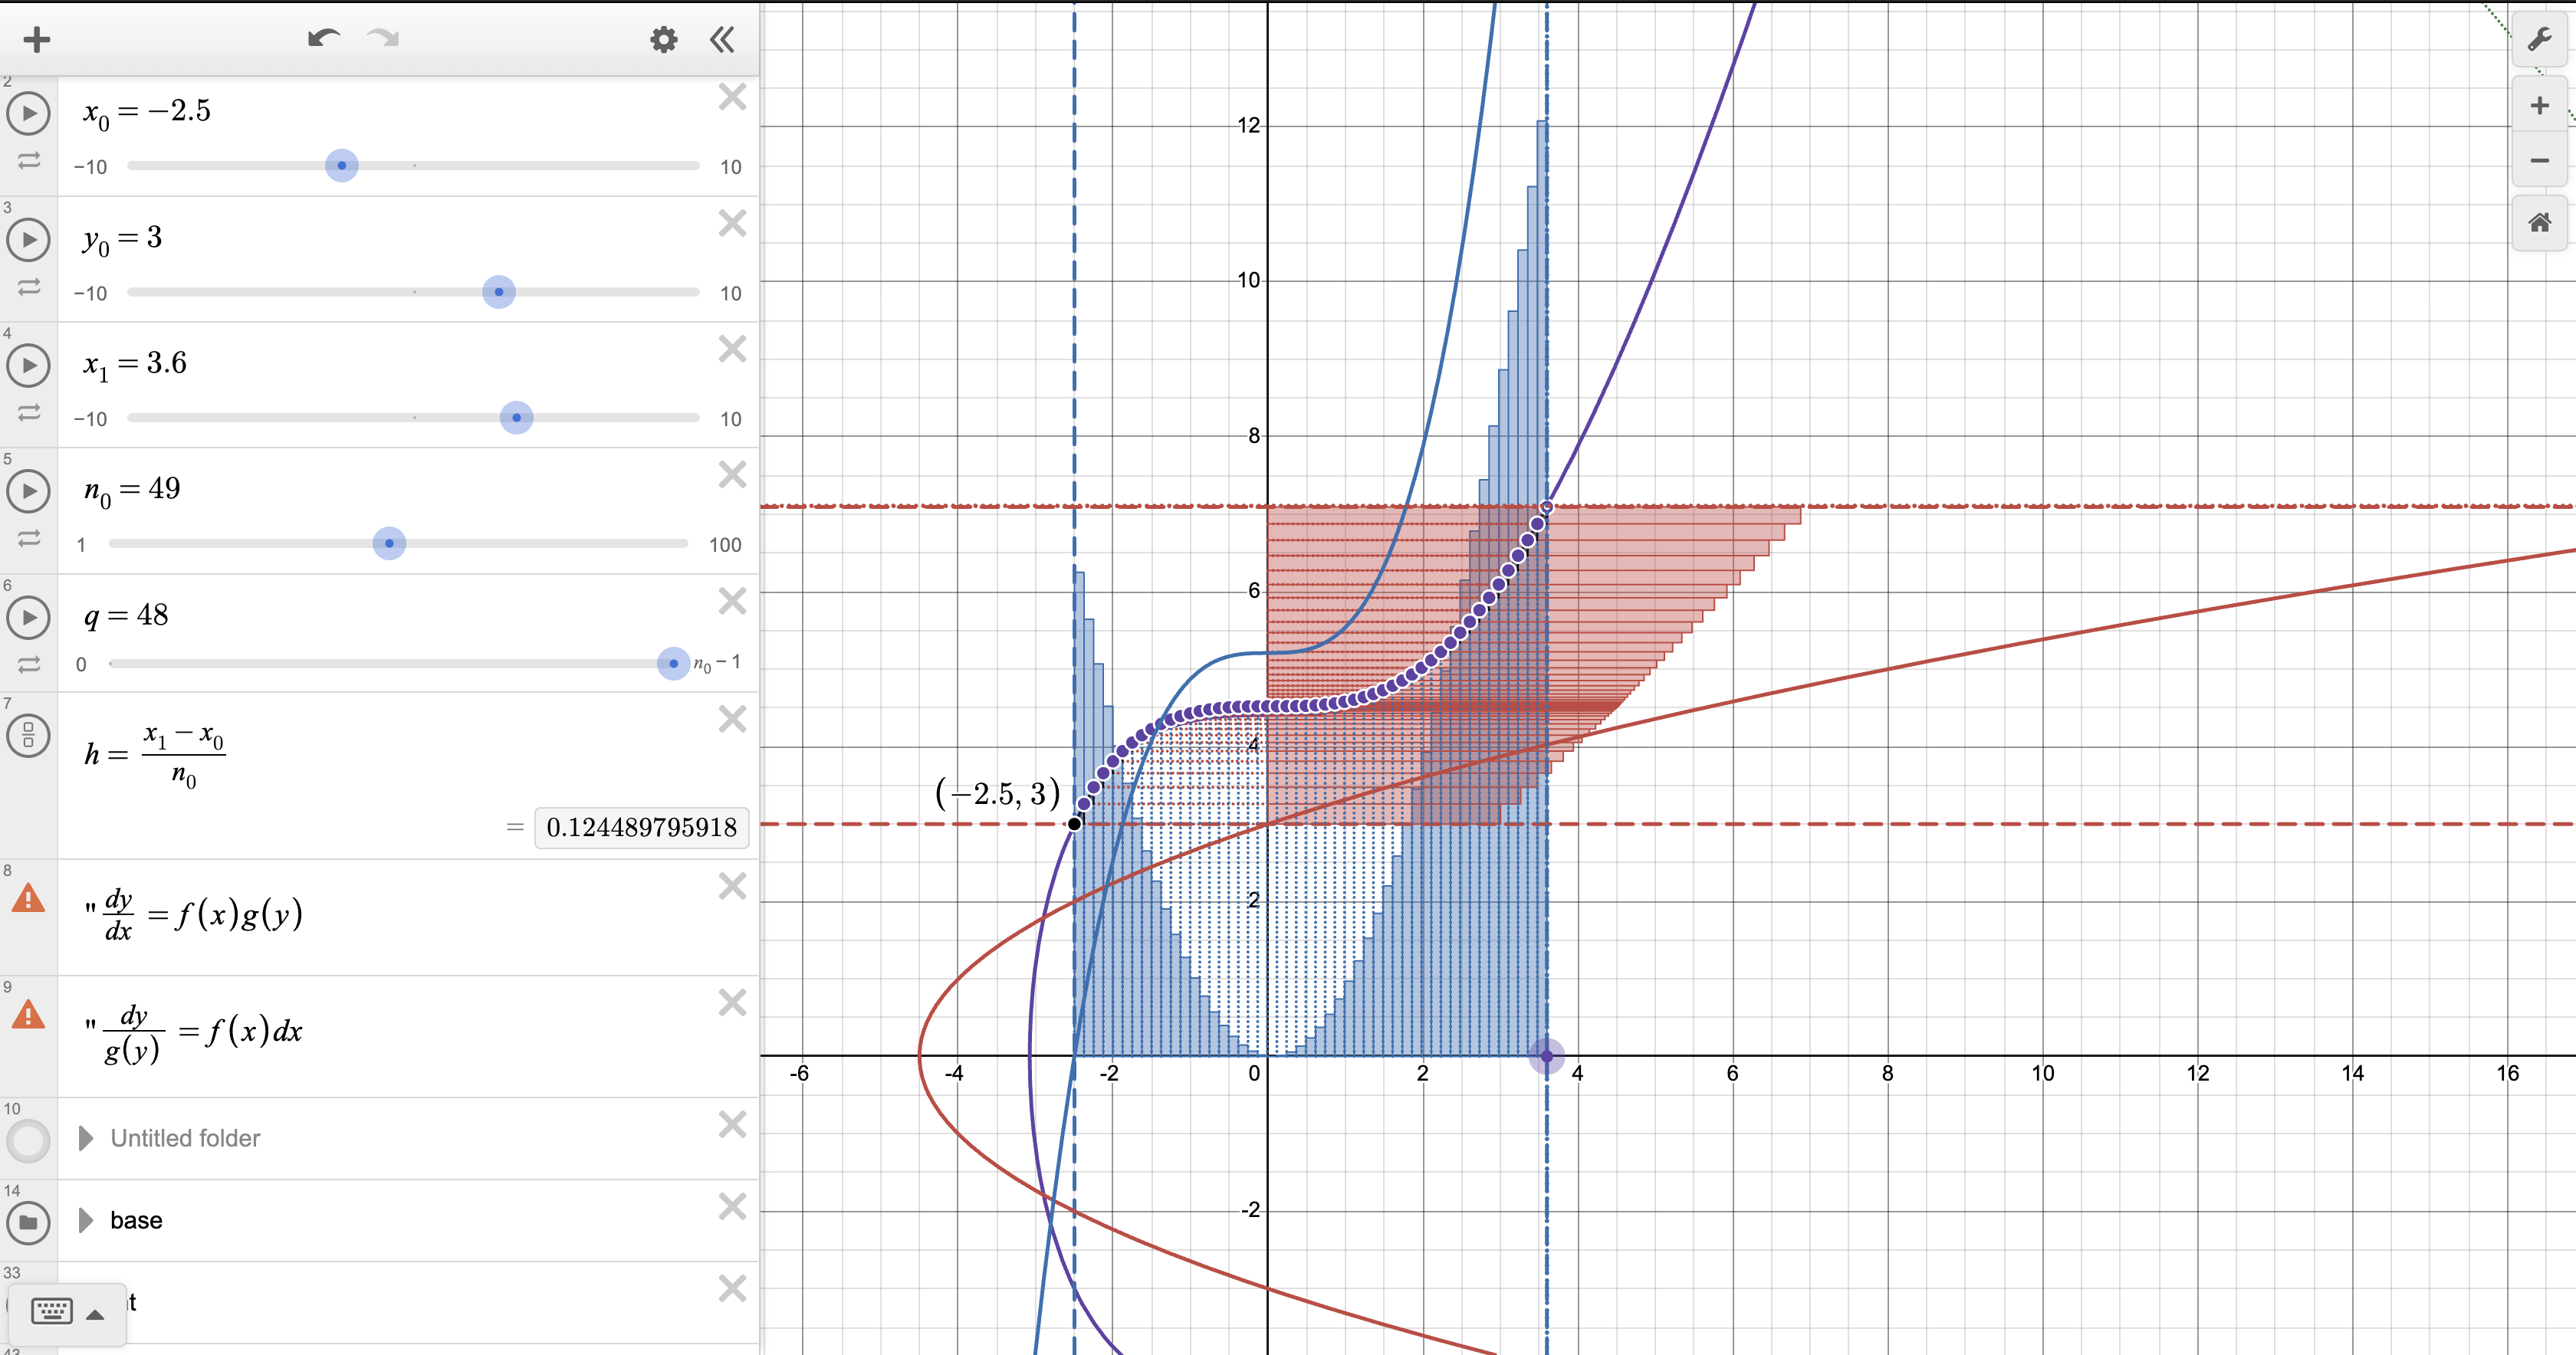
Task: Open expression list settings gear
Action: [x=664, y=40]
